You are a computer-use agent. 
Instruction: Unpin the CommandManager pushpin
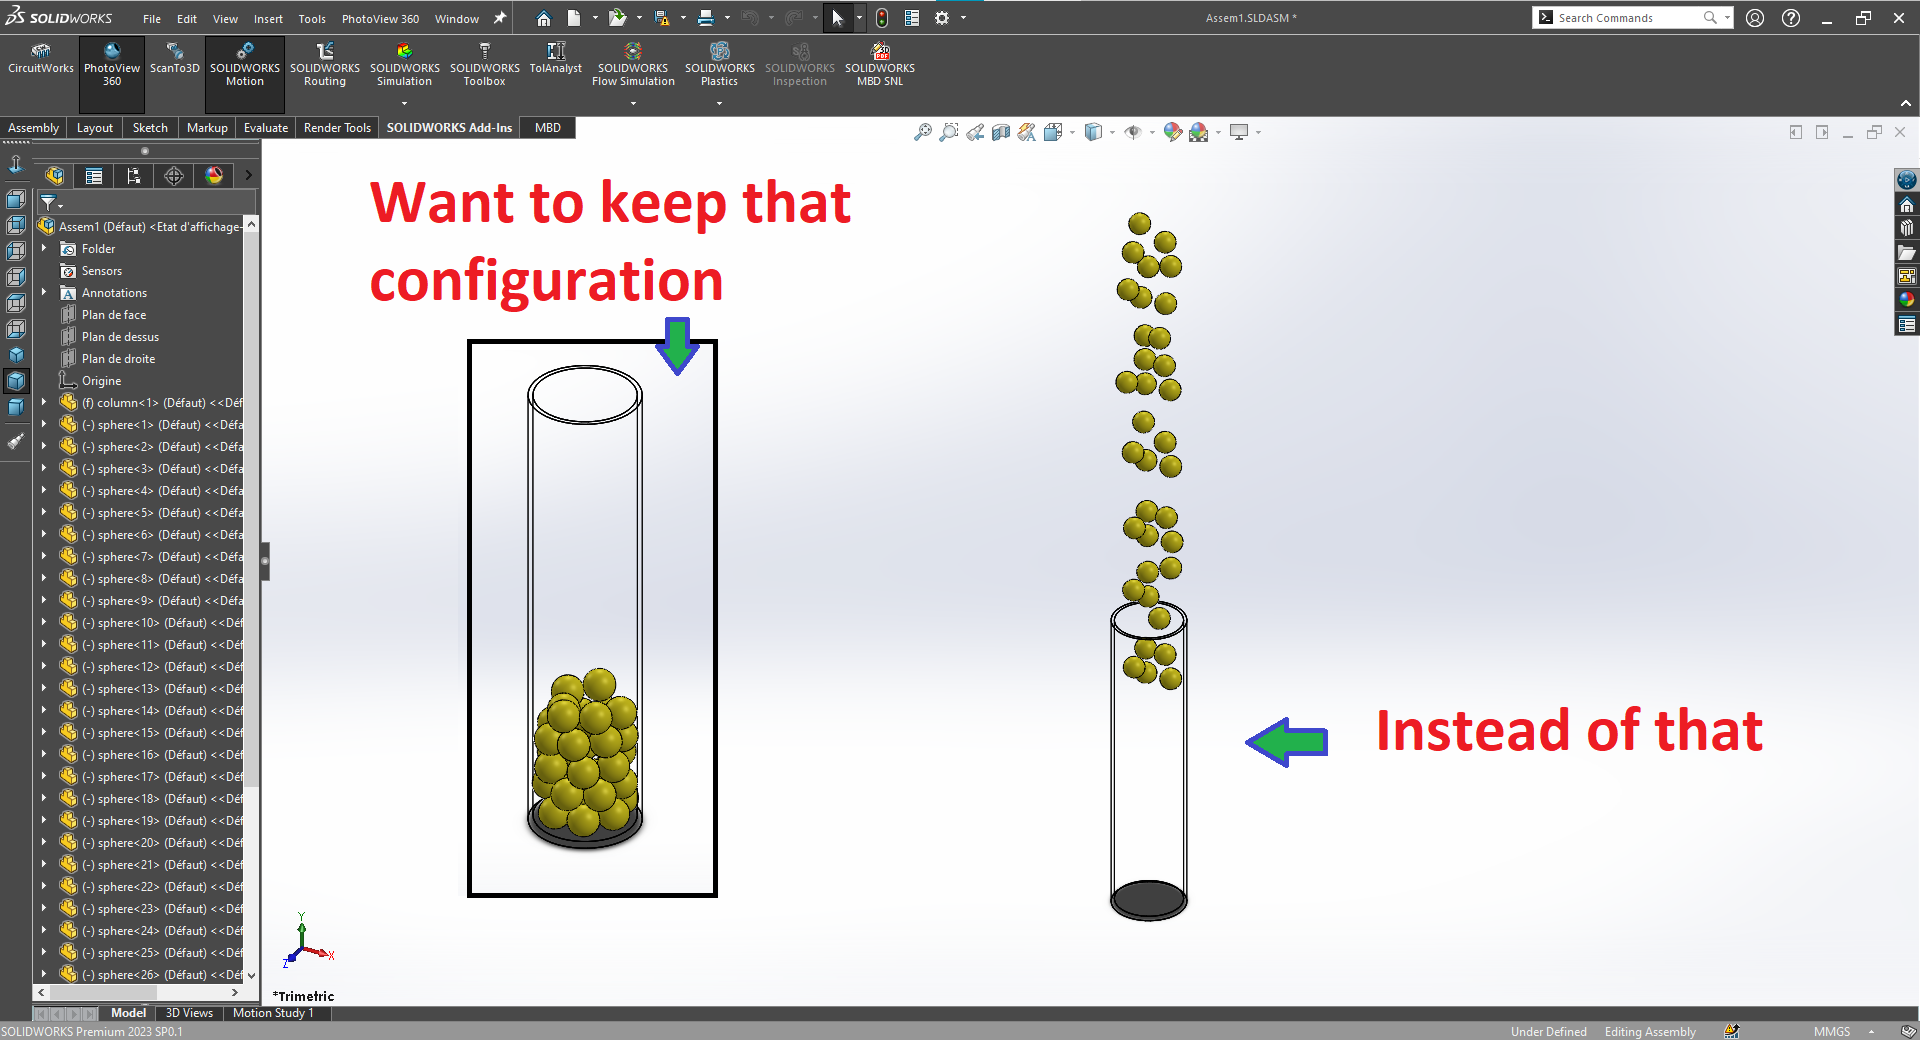click(500, 17)
